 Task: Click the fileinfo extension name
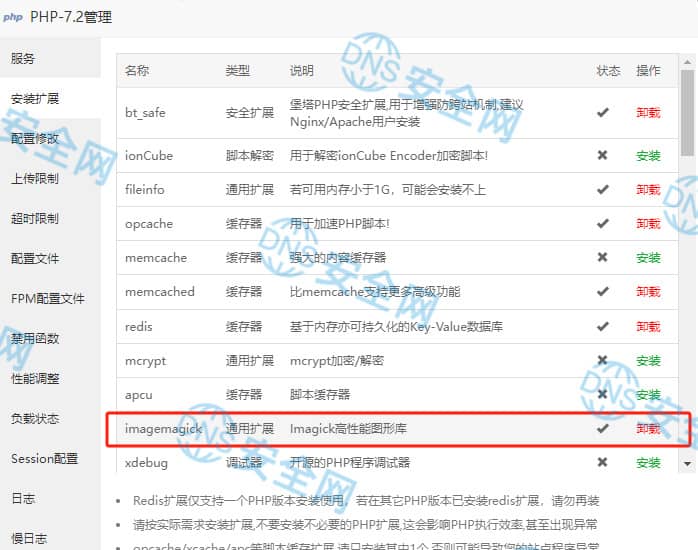(x=145, y=190)
